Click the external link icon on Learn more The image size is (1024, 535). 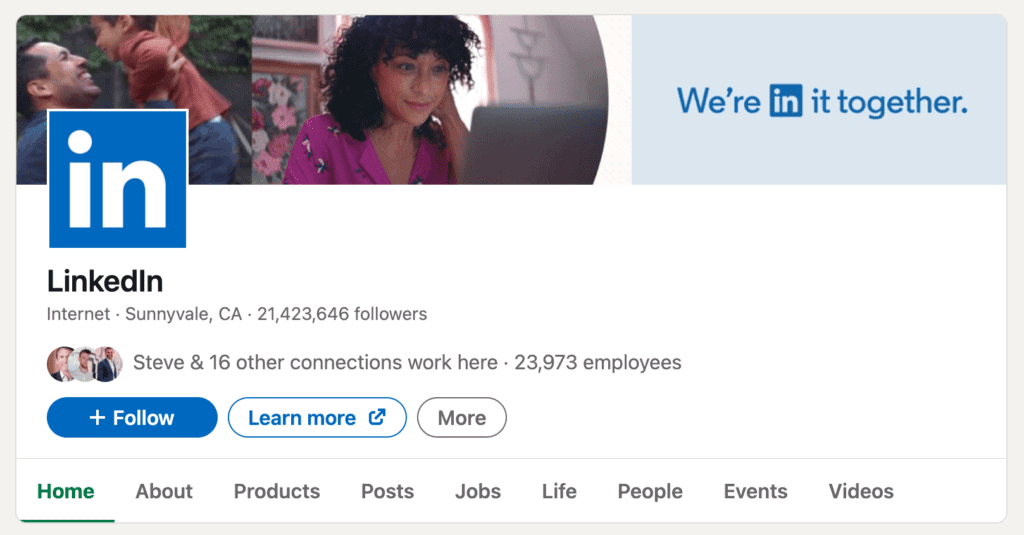click(377, 417)
